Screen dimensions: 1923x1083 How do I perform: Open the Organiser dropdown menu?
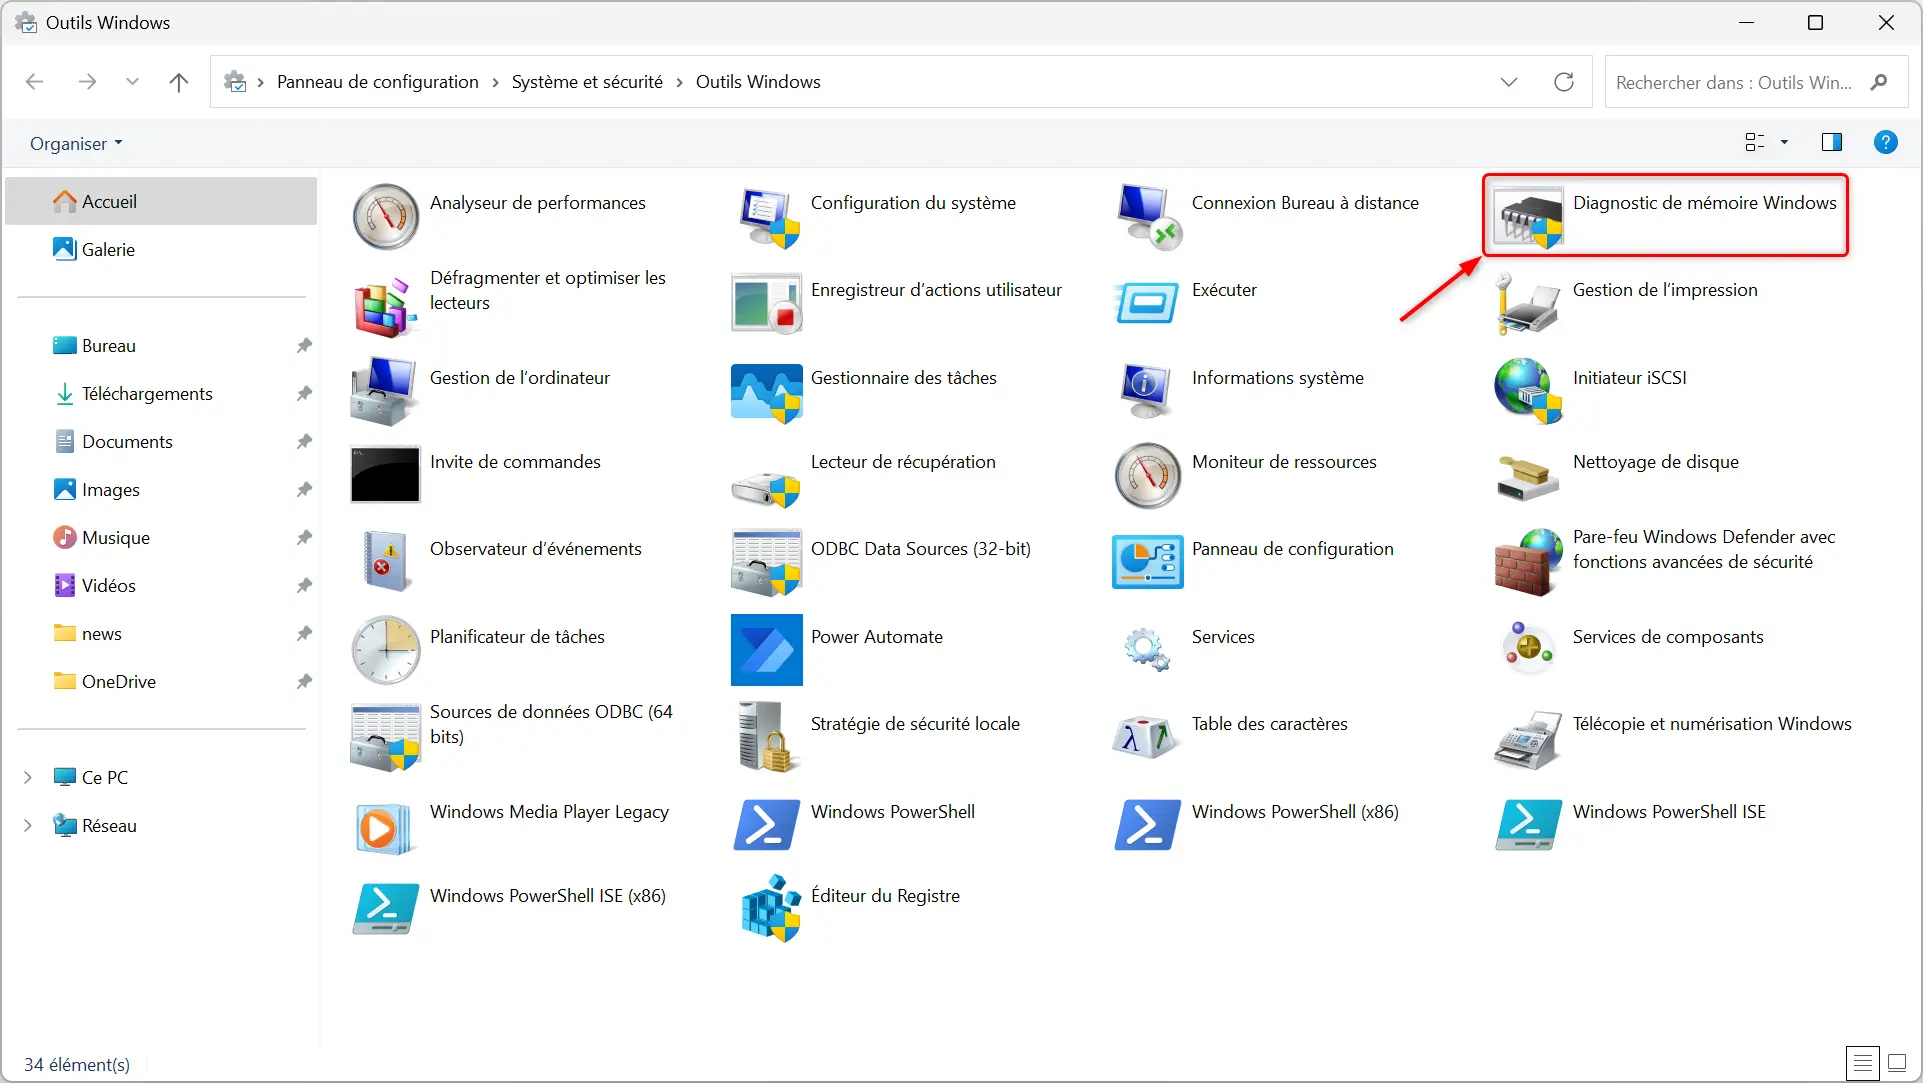76,143
